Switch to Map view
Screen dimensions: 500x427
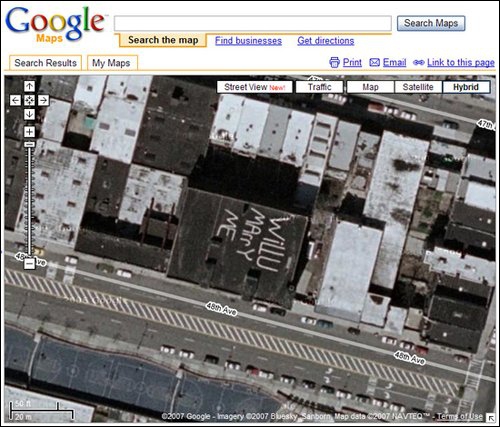pos(370,87)
